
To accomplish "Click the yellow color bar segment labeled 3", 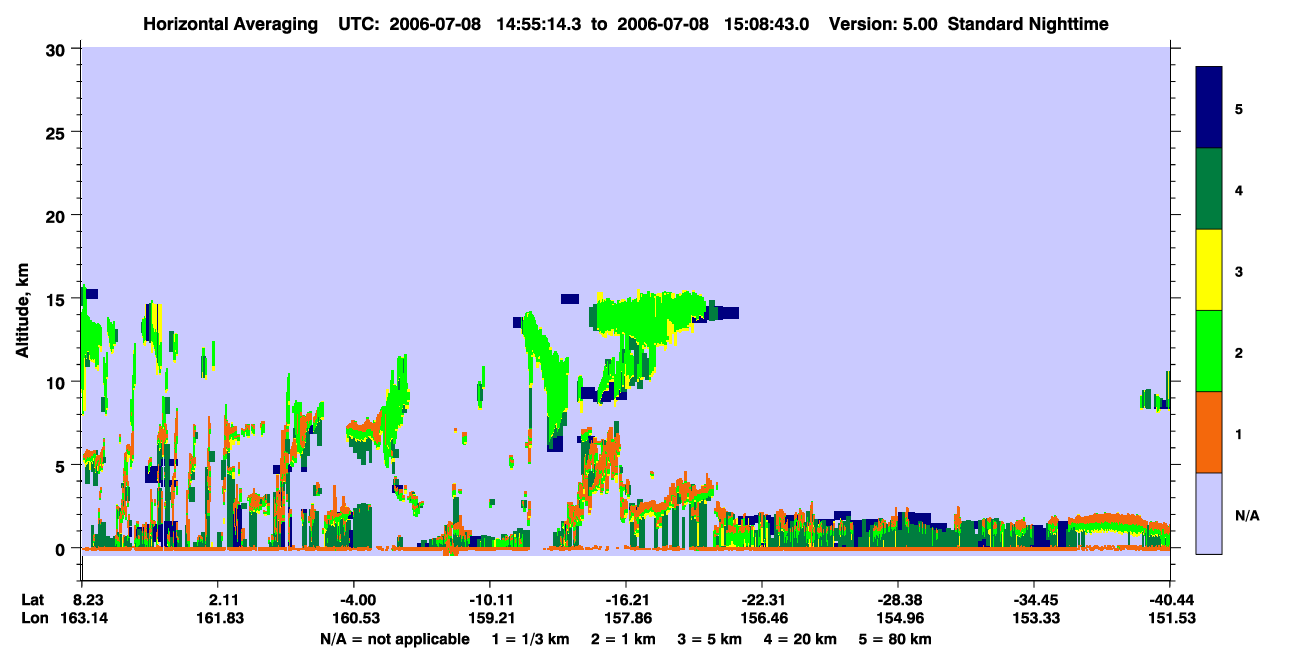I will 1209,270.
